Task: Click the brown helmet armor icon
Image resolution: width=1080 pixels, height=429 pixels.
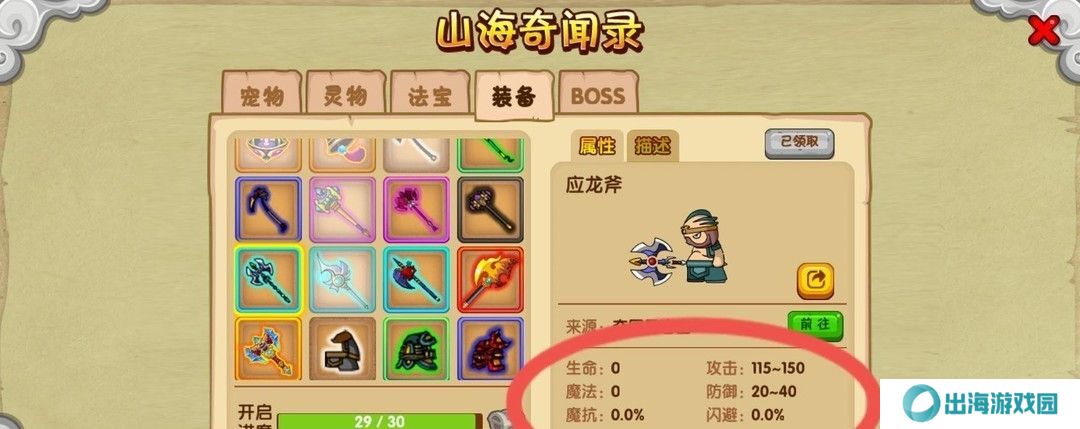Action: click(342, 349)
